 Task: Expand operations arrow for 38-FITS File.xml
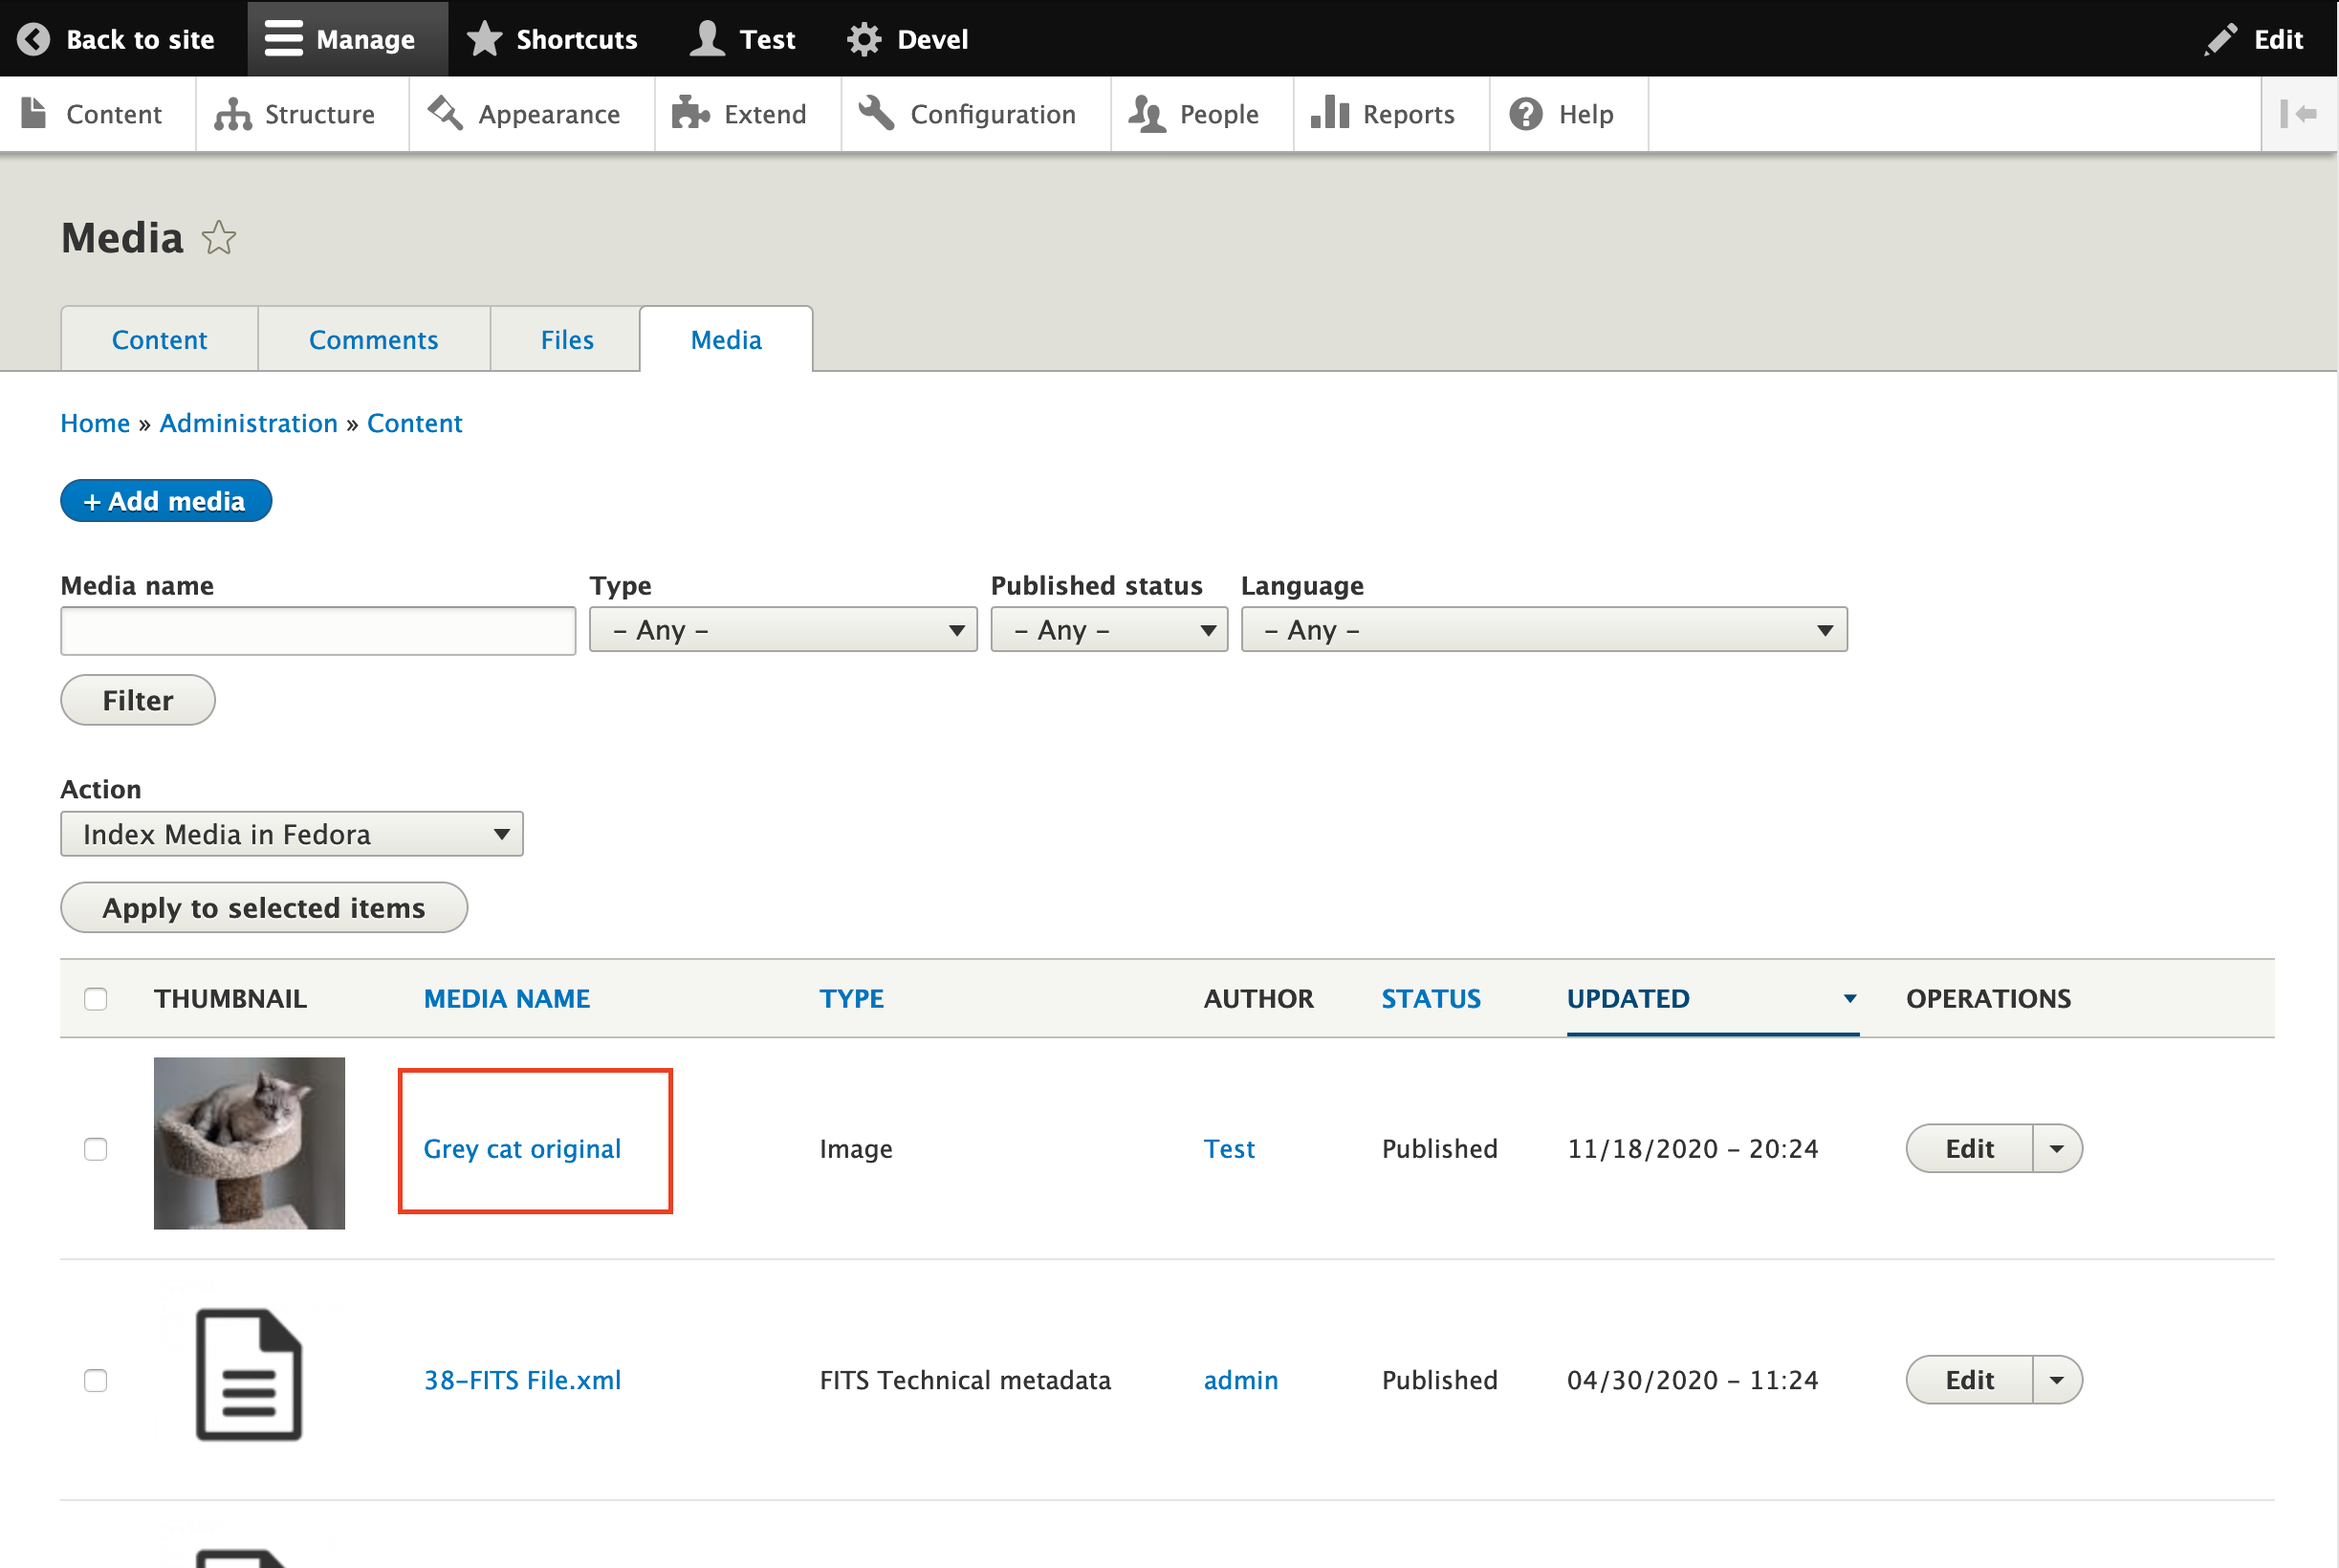(2057, 1380)
